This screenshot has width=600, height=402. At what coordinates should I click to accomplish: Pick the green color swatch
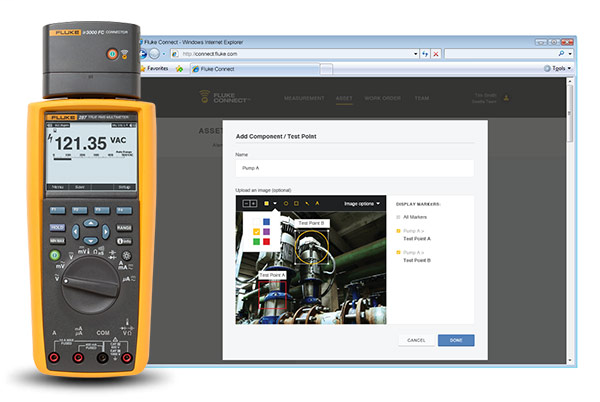(256, 241)
